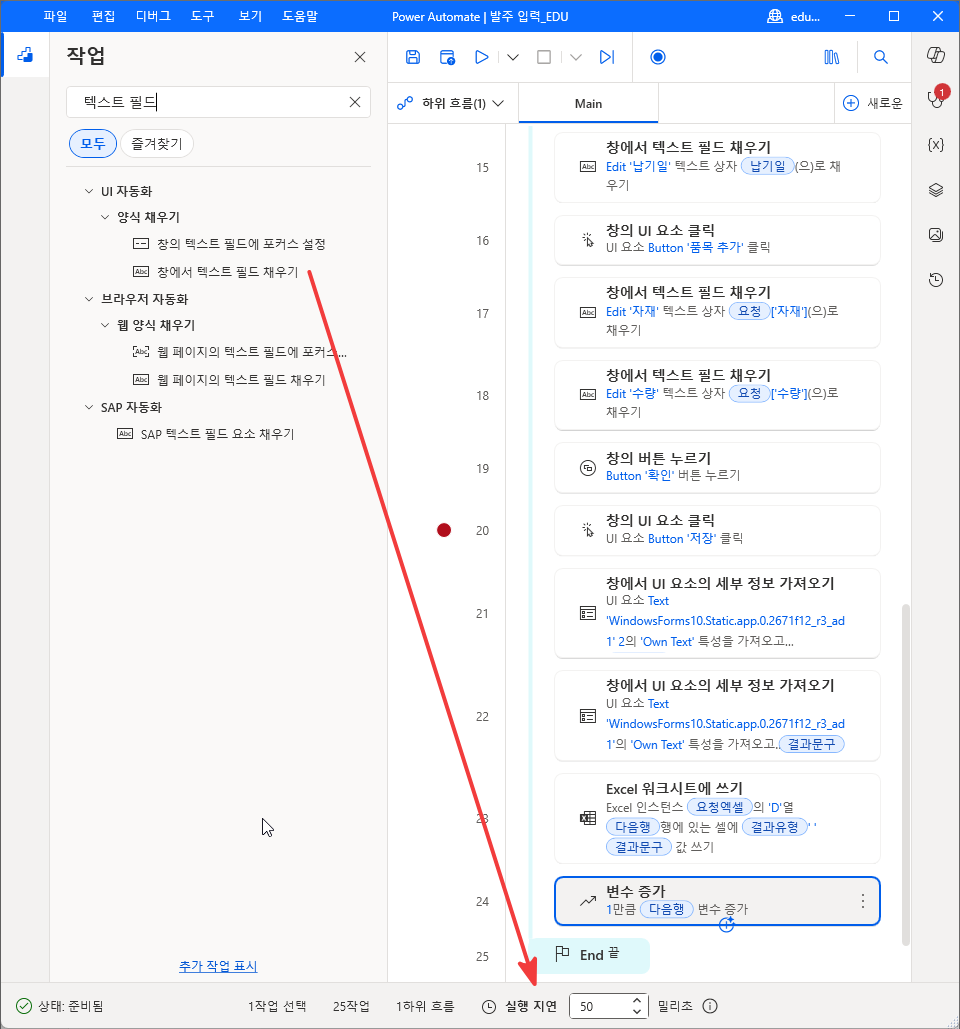This screenshot has height=1029, width=960.
Task: Click the stop square icon
Action: coord(544,57)
